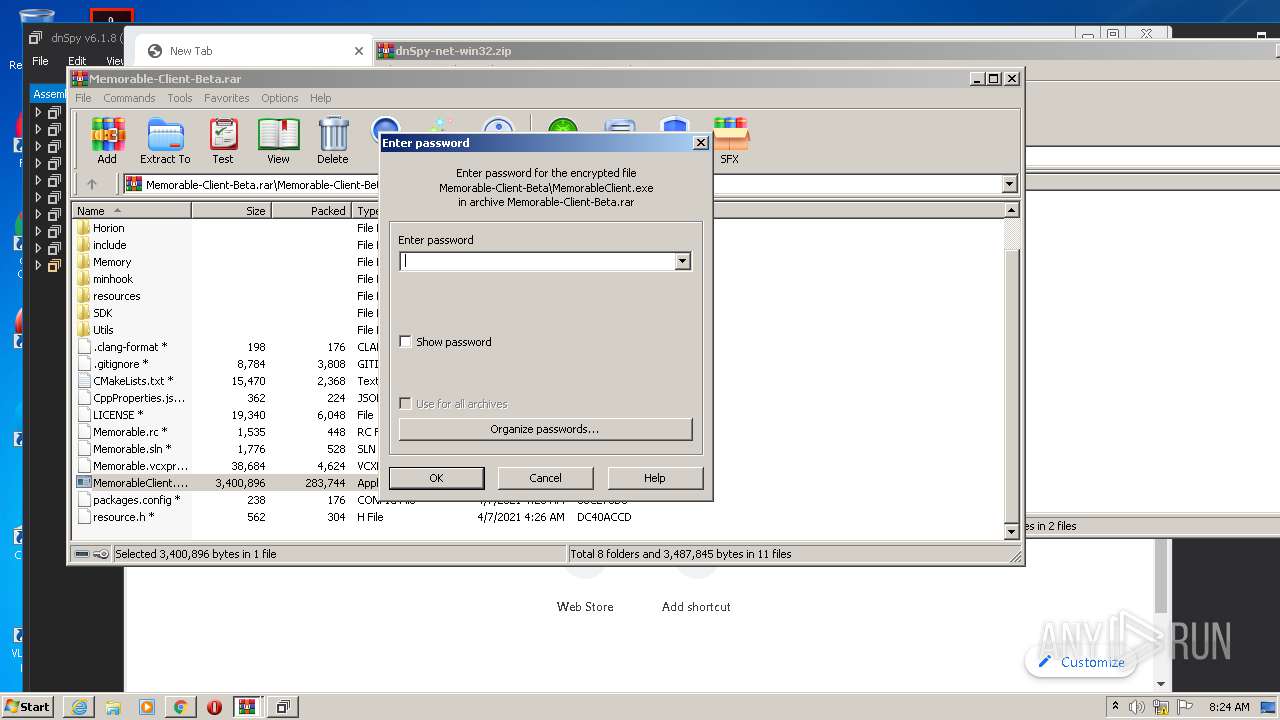The height and width of the screenshot is (720, 1280).
Task: Click the Packed column header
Action: 311,211
